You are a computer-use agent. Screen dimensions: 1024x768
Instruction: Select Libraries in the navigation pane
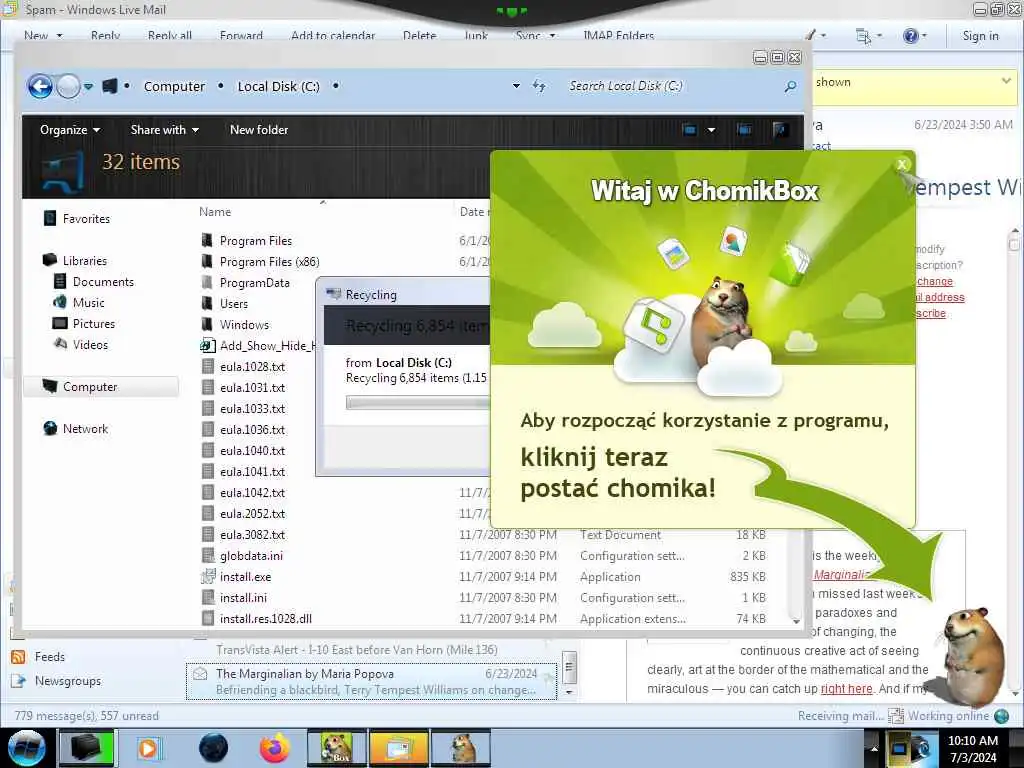pos(85,261)
